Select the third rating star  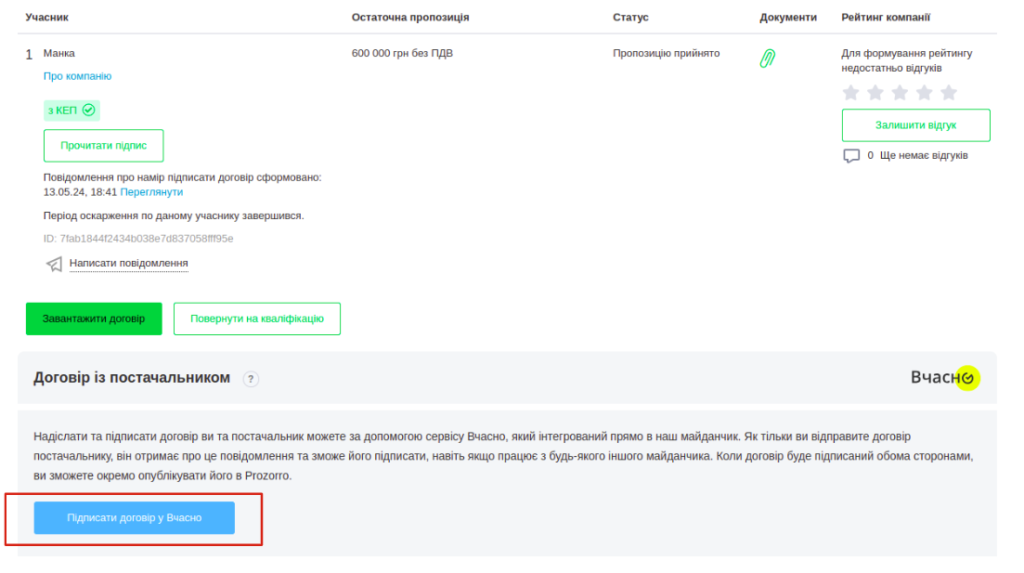900,93
